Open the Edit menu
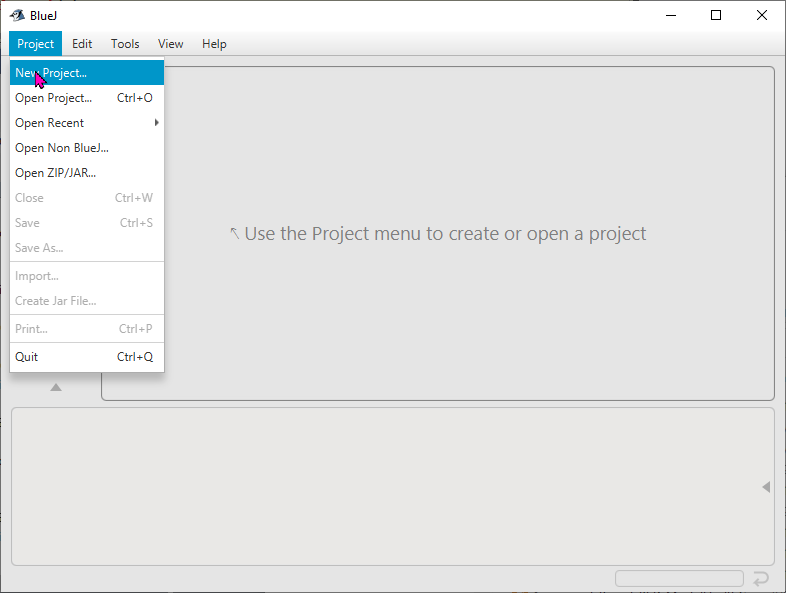This screenshot has height=593, width=786. coord(82,44)
